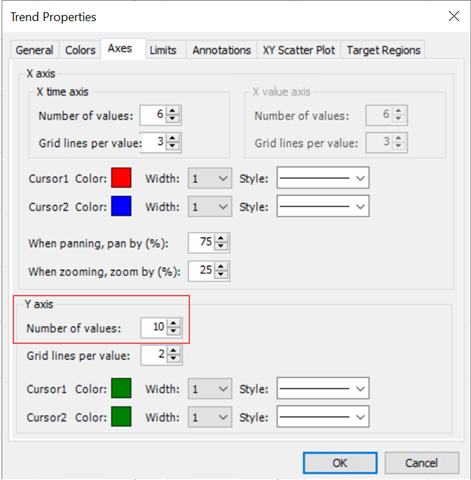This screenshot has height=480, width=471.
Task: Decrease Y axis Grid lines per value
Action: [x=173, y=359]
